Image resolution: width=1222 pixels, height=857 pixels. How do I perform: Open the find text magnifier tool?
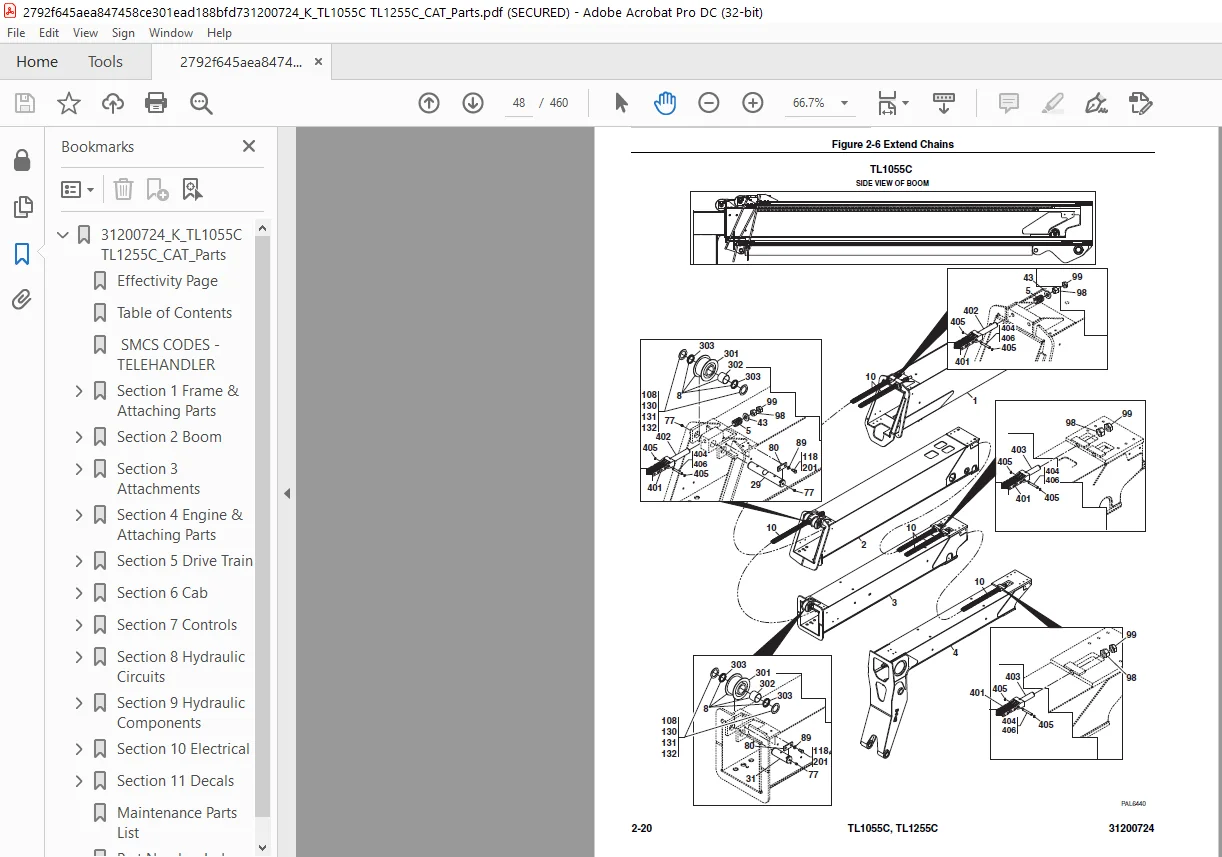coord(201,103)
